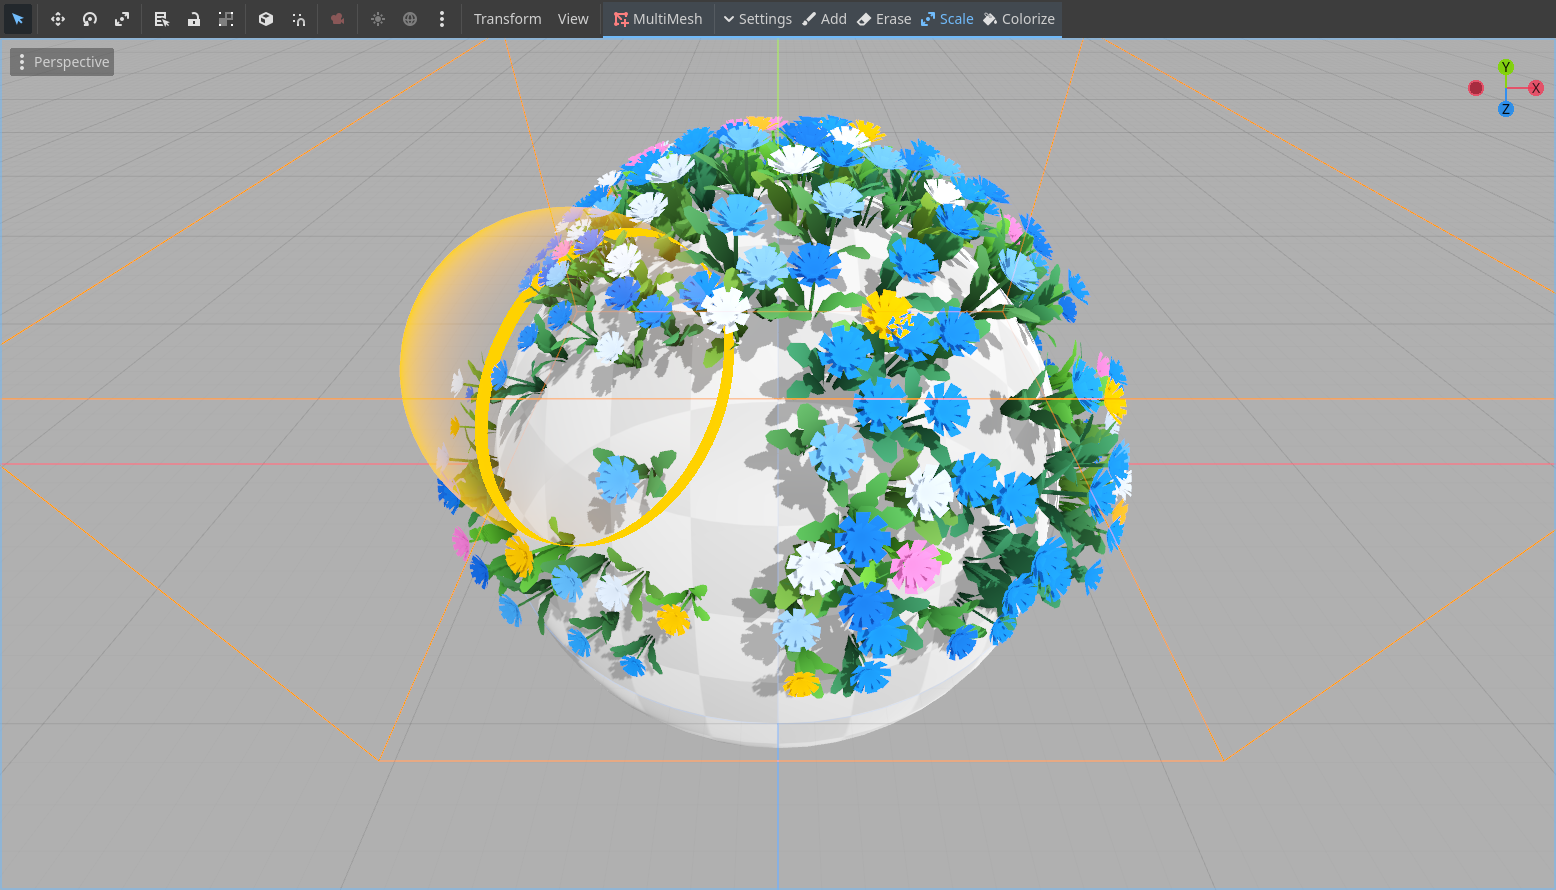Lock the selected node with padlock icon
Image resolution: width=1556 pixels, height=890 pixels.
click(x=194, y=19)
